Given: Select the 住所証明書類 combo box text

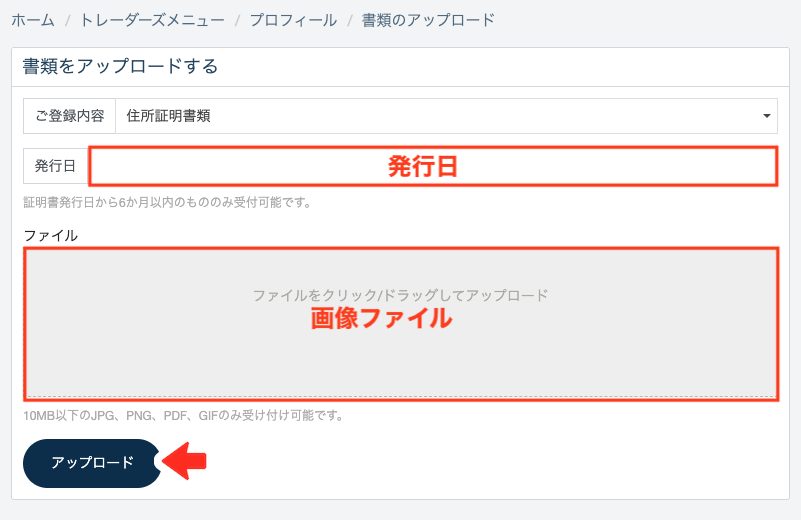Looking at the screenshot, I should click(169, 116).
